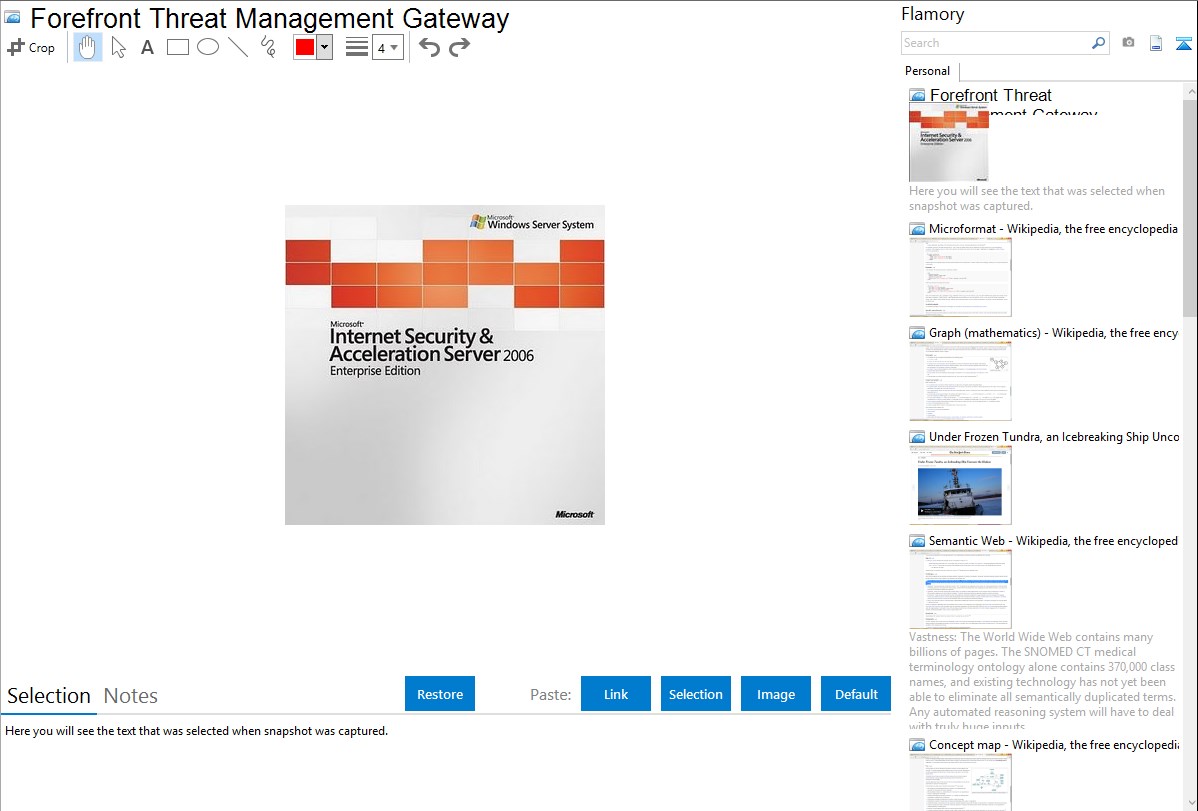Click the Graph (mathematics) - Wikipedia title

(1053, 333)
